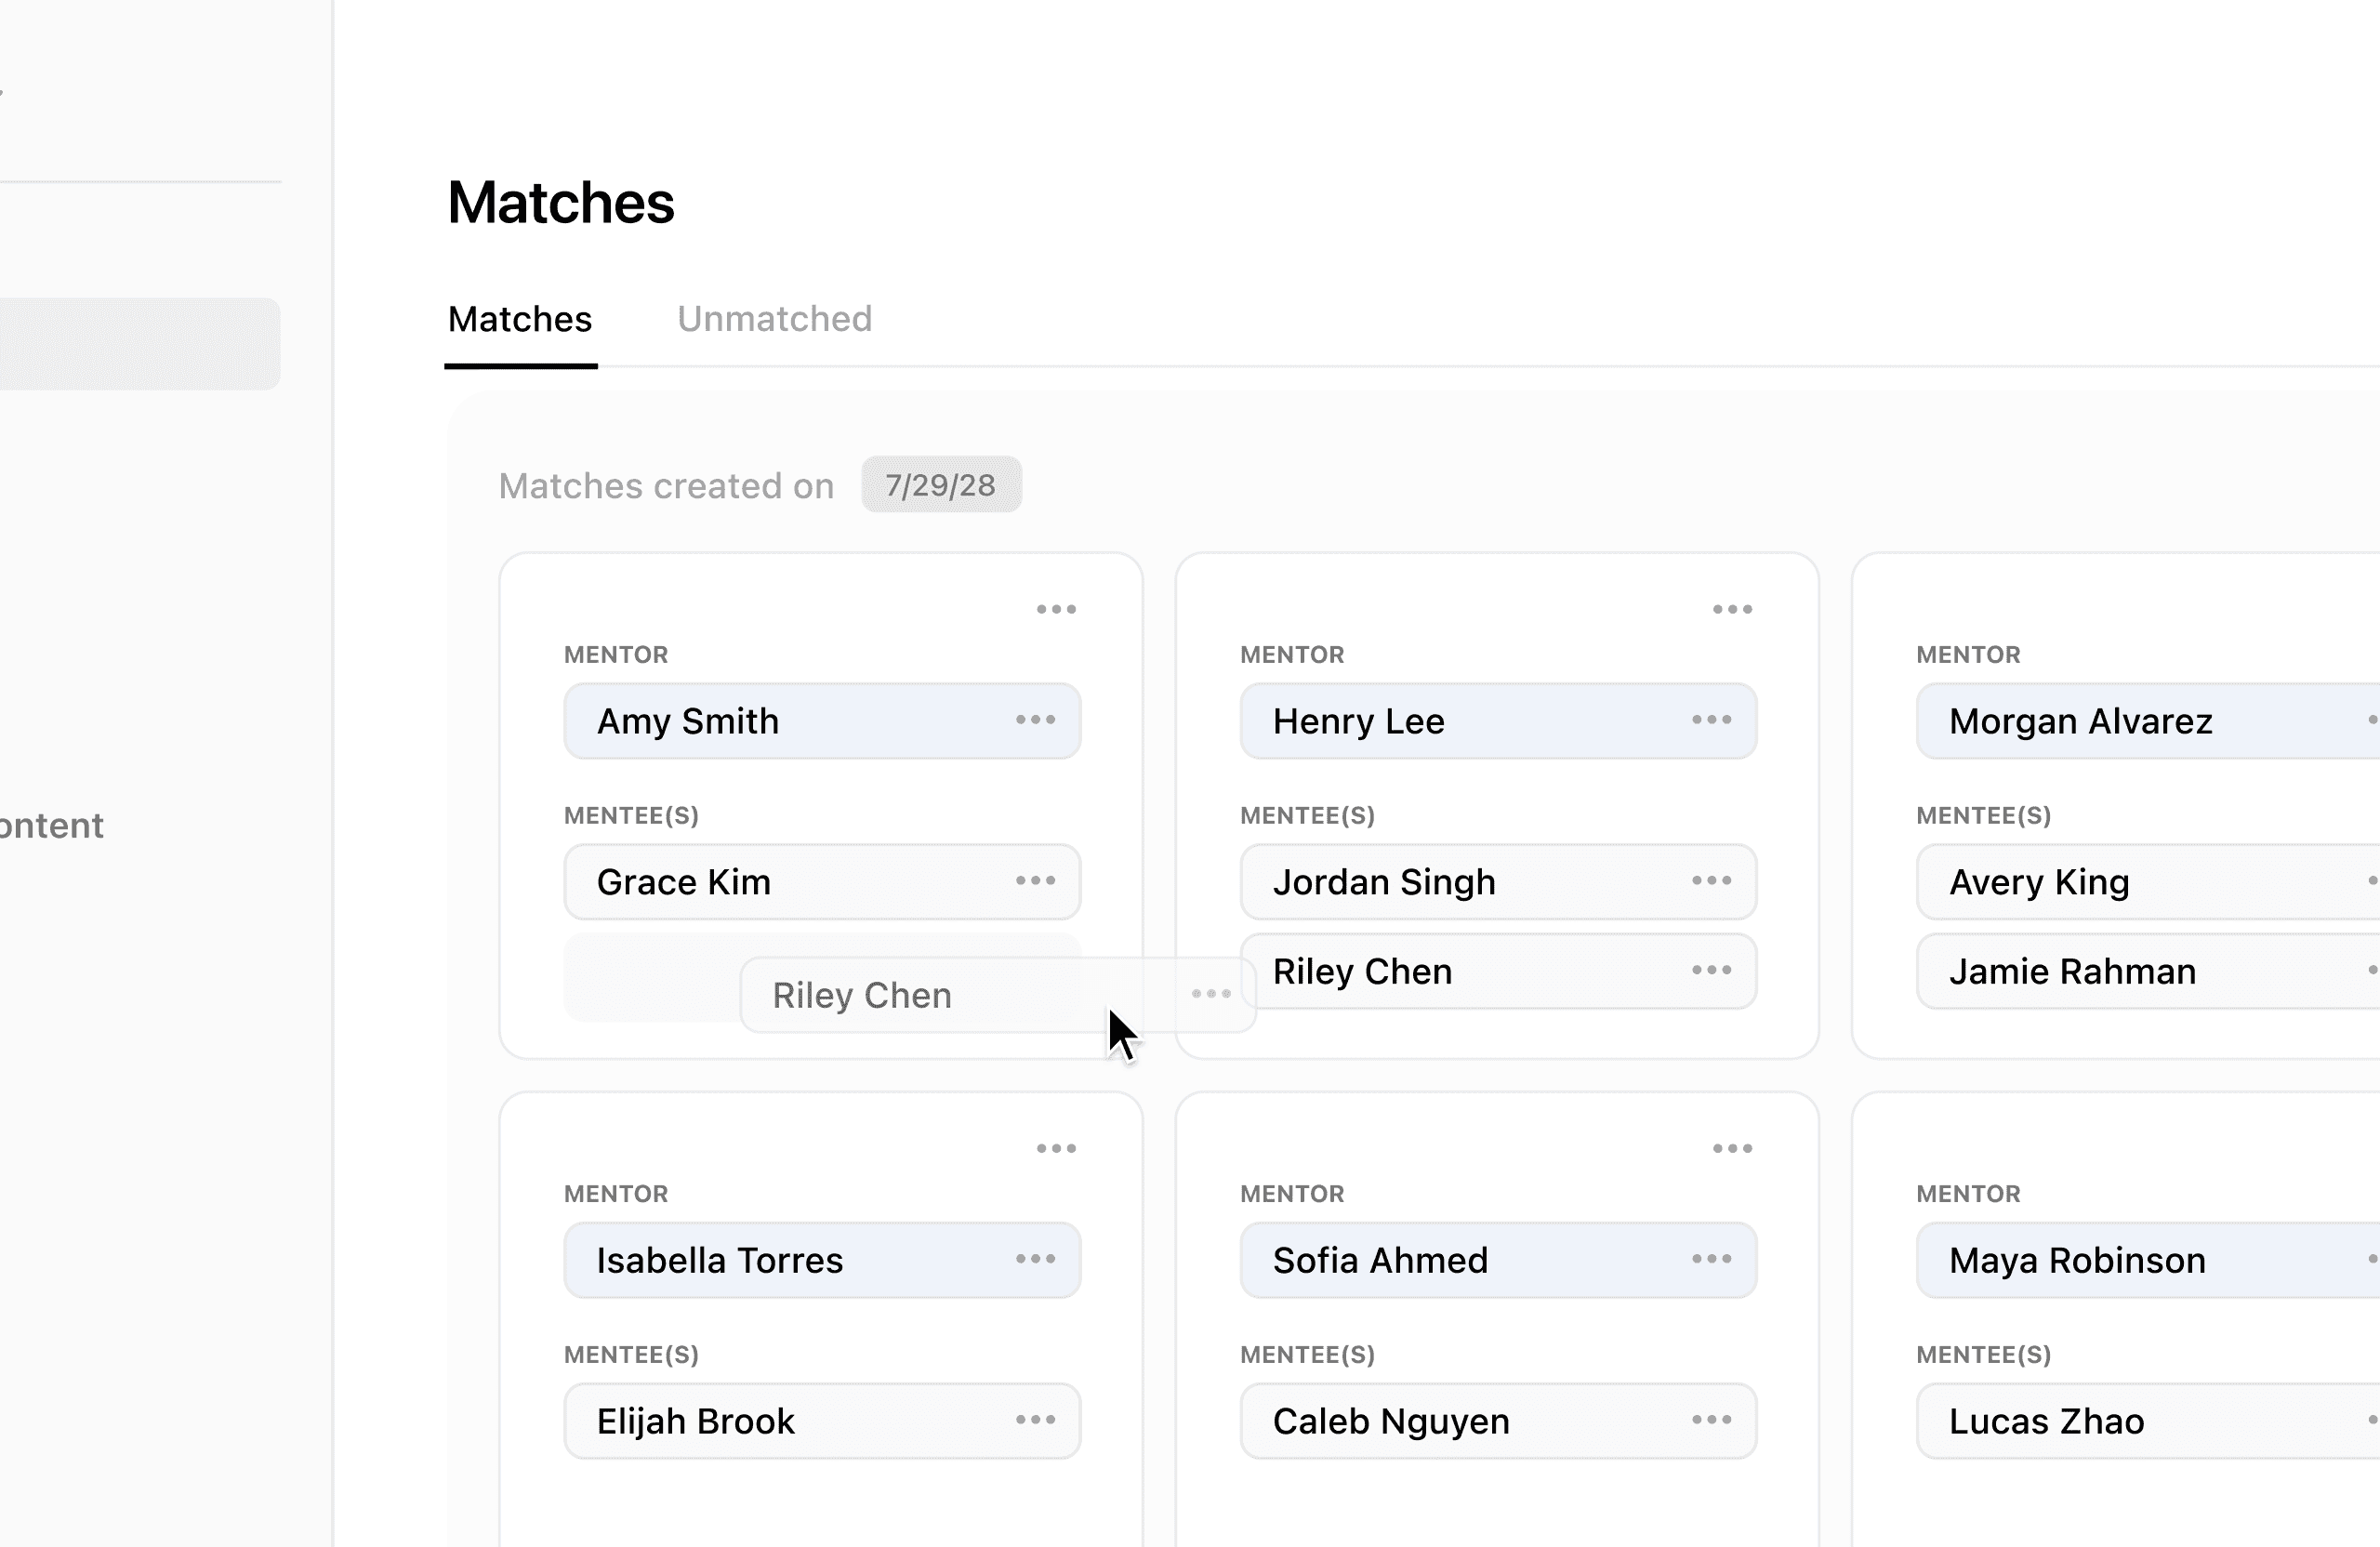This screenshot has width=2380, height=1547.
Task: Open more options for Elijah Brook
Action: pos(1035,1420)
